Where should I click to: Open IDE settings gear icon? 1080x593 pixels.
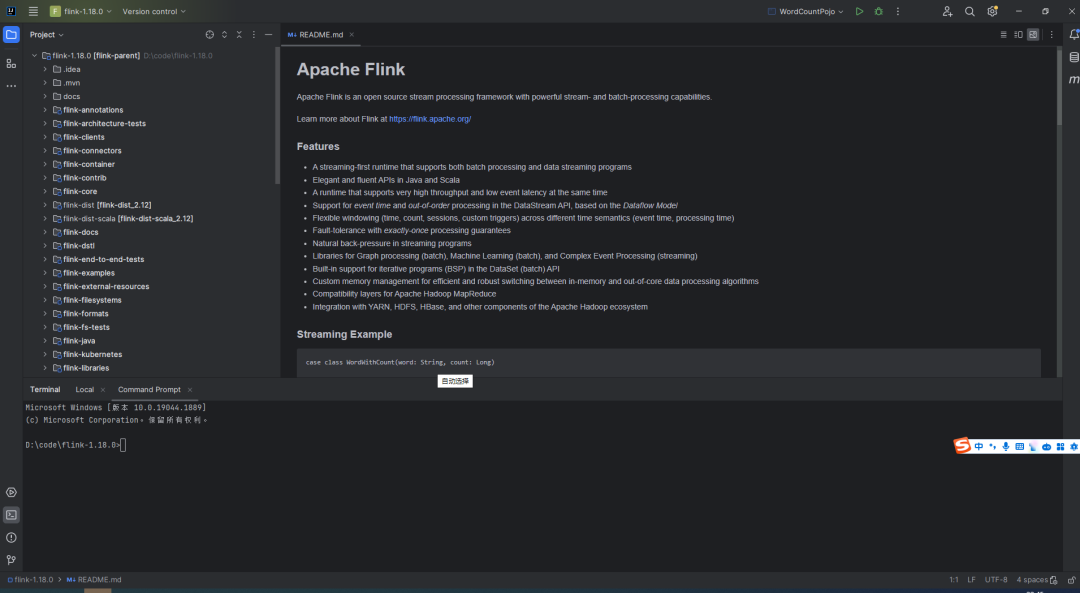point(992,11)
